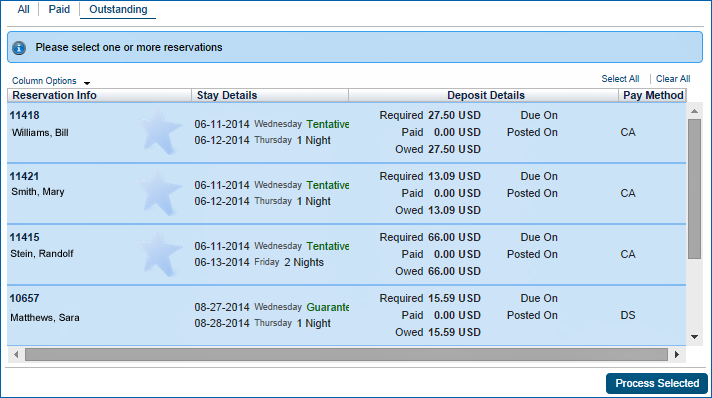Screen dimensions: 712x398
Task: Click guest name Stein, Randolf
Action: coord(42,254)
